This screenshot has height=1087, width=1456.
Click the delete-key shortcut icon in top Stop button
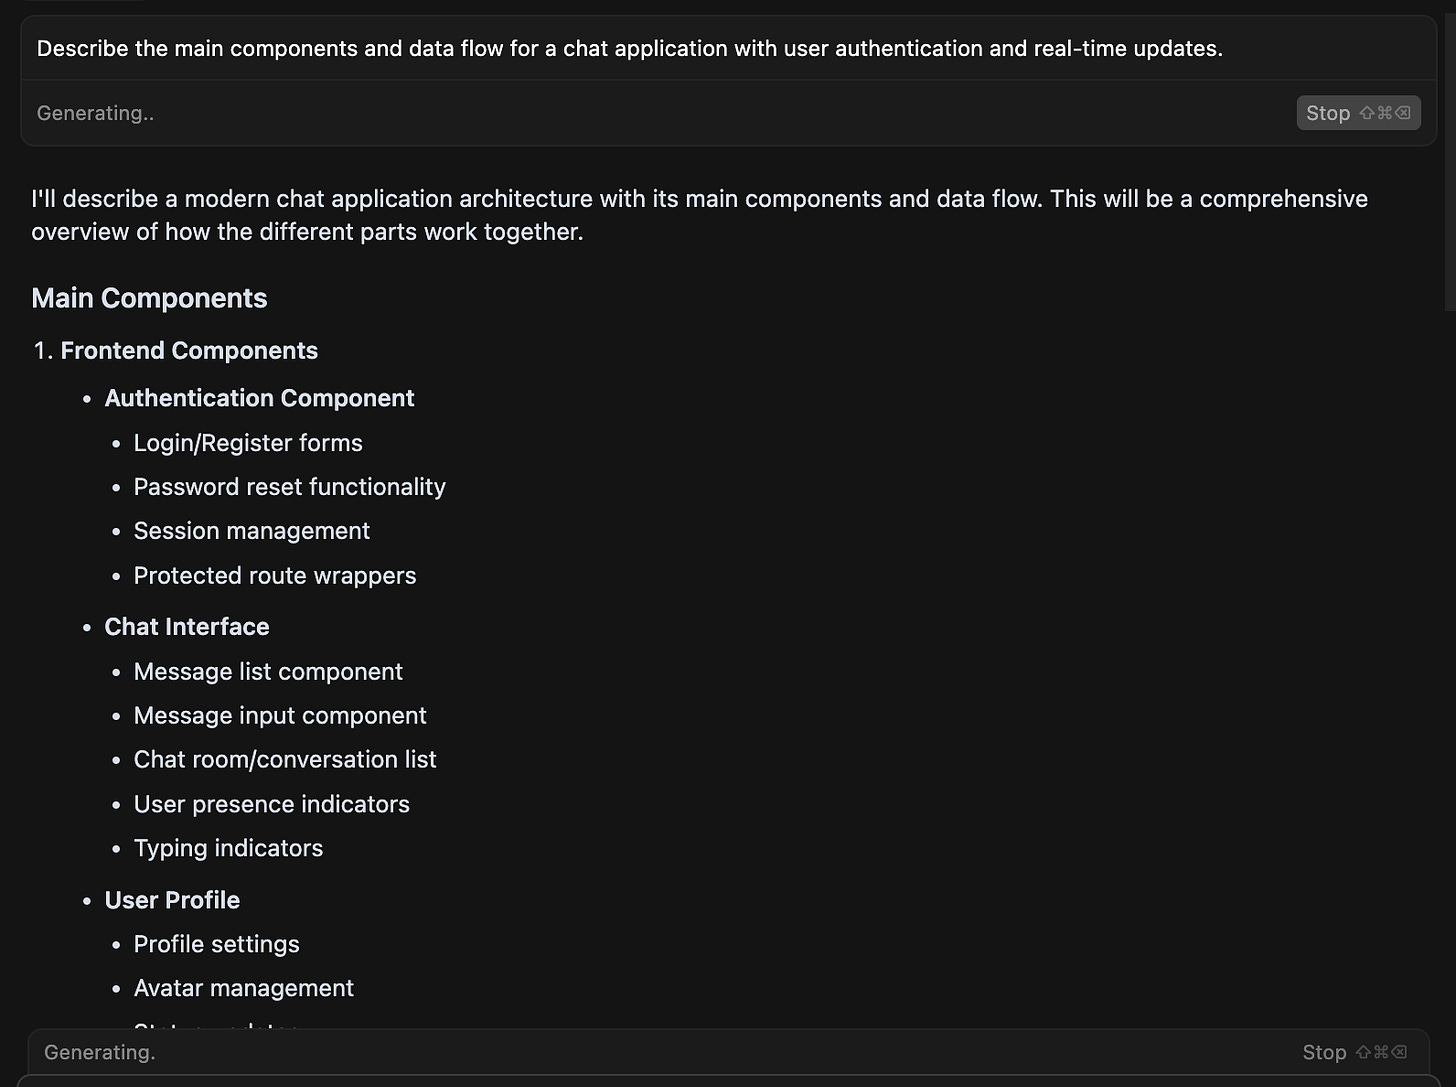(x=1403, y=113)
